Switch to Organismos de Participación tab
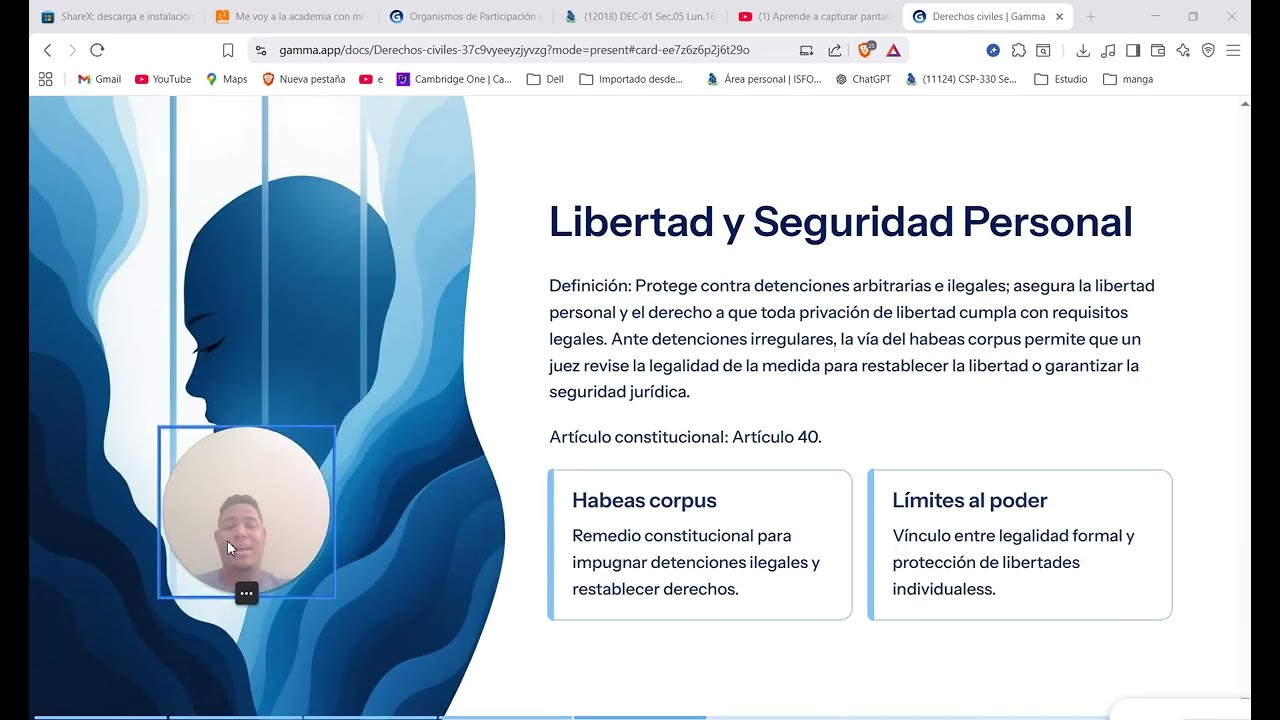The image size is (1280, 720). click(x=465, y=17)
